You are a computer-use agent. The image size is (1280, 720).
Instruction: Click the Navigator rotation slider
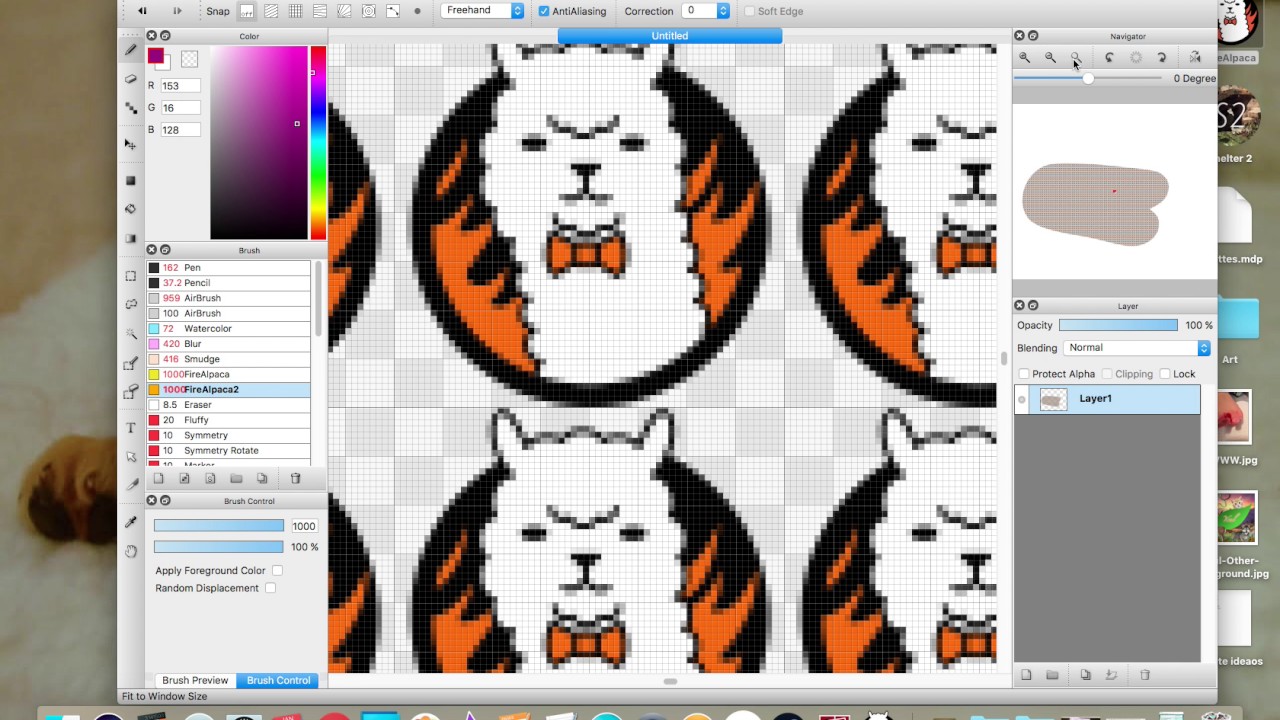[1088, 78]
